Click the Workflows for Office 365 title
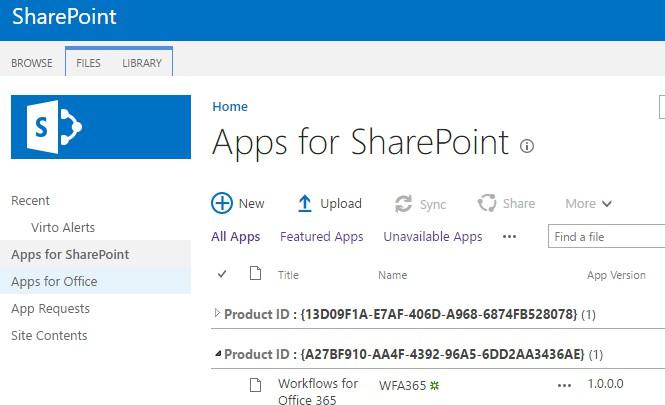This screenshot has height=405, width=665. tap(318, 391)
